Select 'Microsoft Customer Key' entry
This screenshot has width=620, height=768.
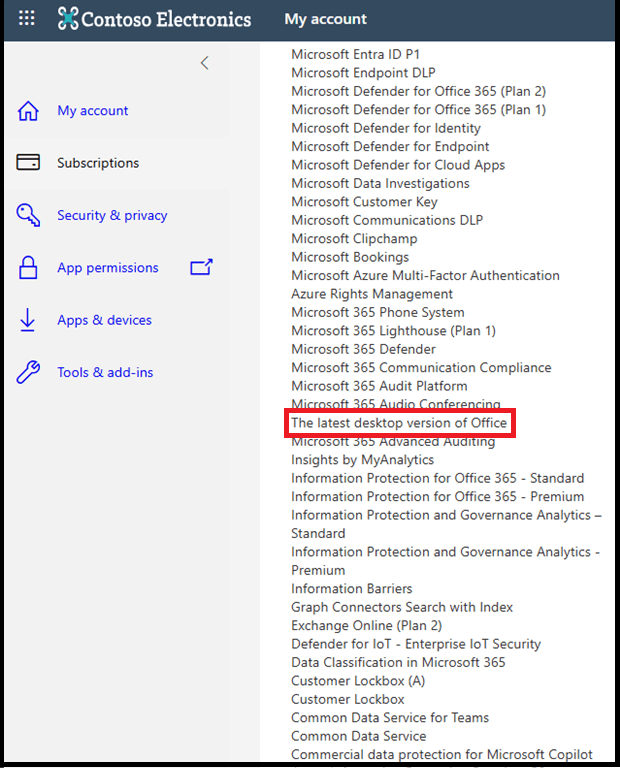pyautogui.click(x=364, y=202)
